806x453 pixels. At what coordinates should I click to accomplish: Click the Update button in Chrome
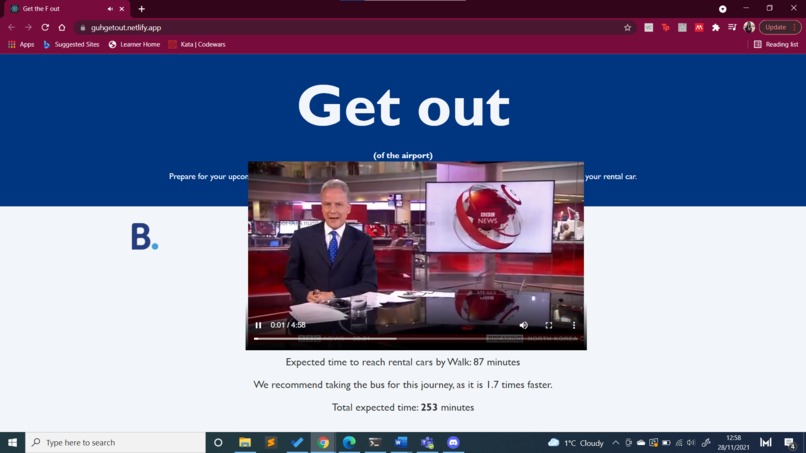pyautogui.click(x=776, y=27)
